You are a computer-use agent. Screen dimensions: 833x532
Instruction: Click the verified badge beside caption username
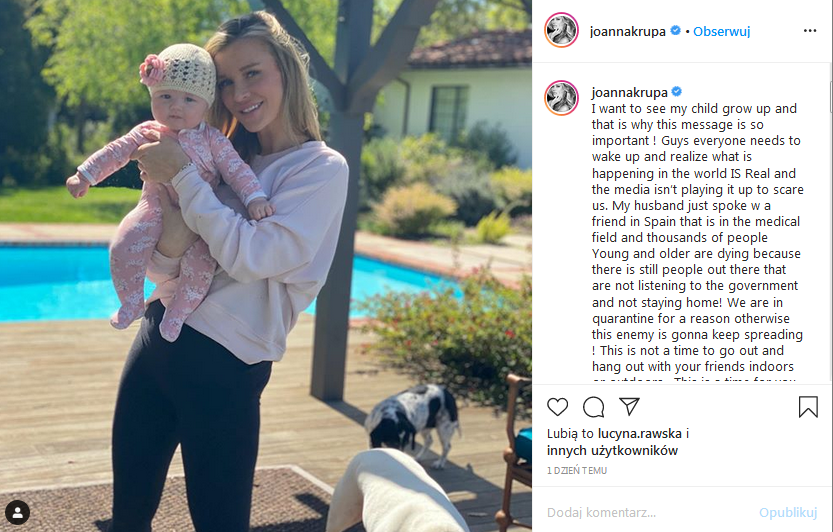[x=676, y=92]
